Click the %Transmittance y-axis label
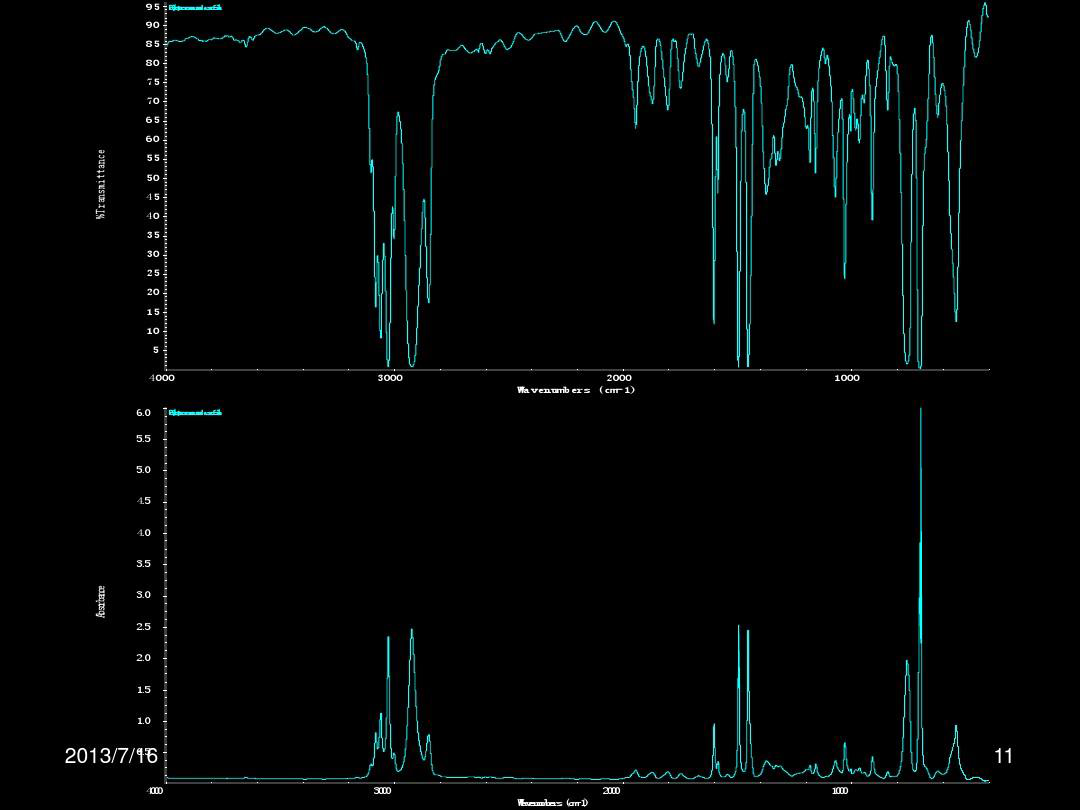Image resolution: width=1080 pixels, height=810 pixels. coord(102,185)
